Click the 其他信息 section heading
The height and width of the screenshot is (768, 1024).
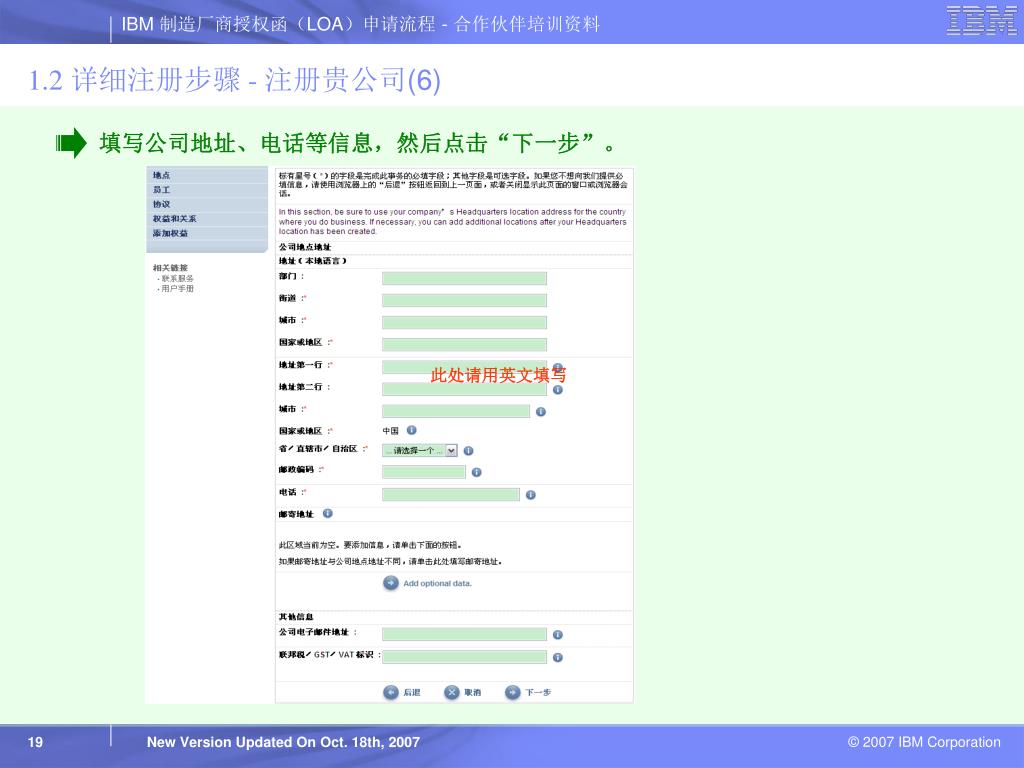296,616
